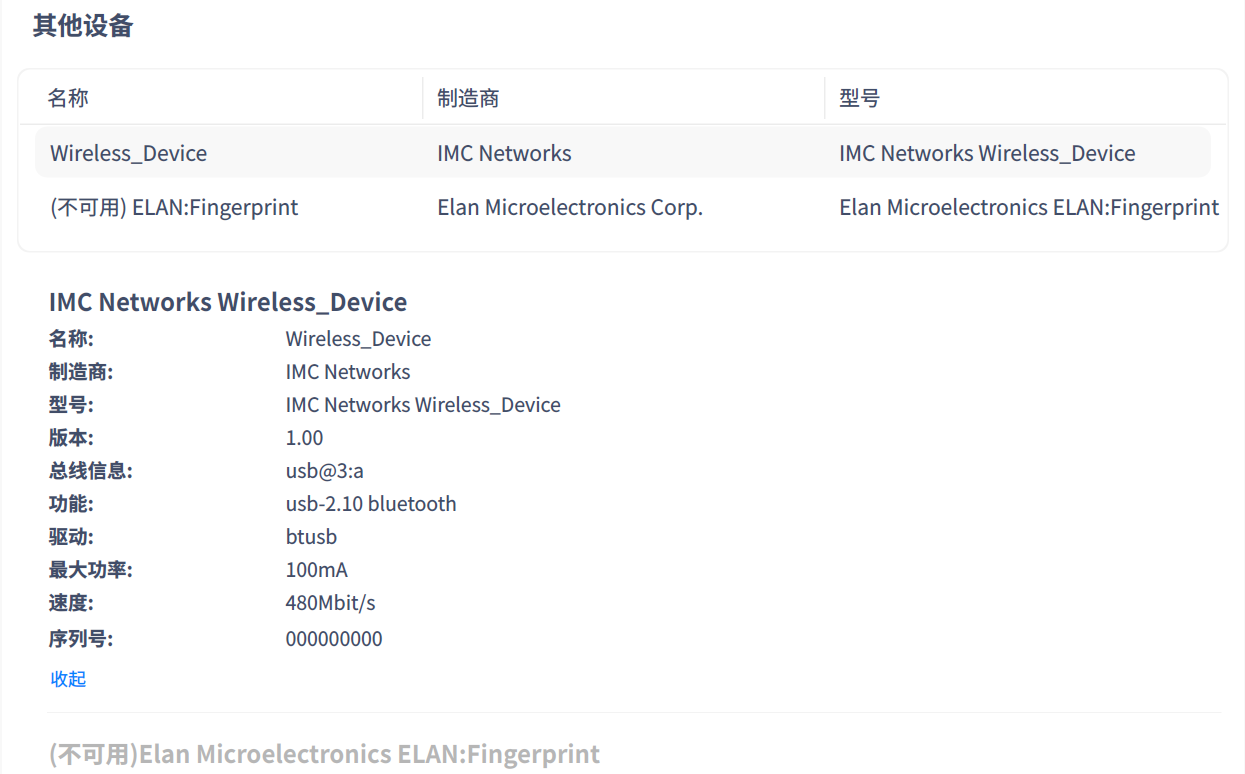This screenshot has width=1245, height=774.
Task: Click Elan Microelectronics Corp. manufacturer cell
Action: point(570,208)
